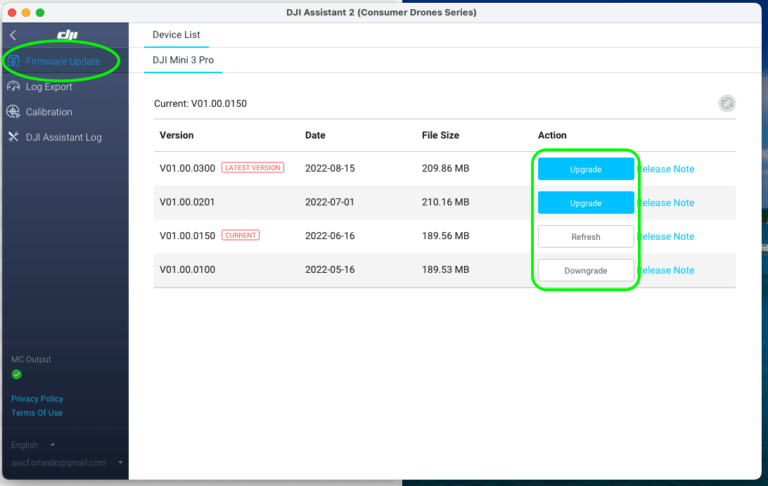Upgrade to firmware V01.00.0300
Screen dimensions: 768x486
pos(586,169)
